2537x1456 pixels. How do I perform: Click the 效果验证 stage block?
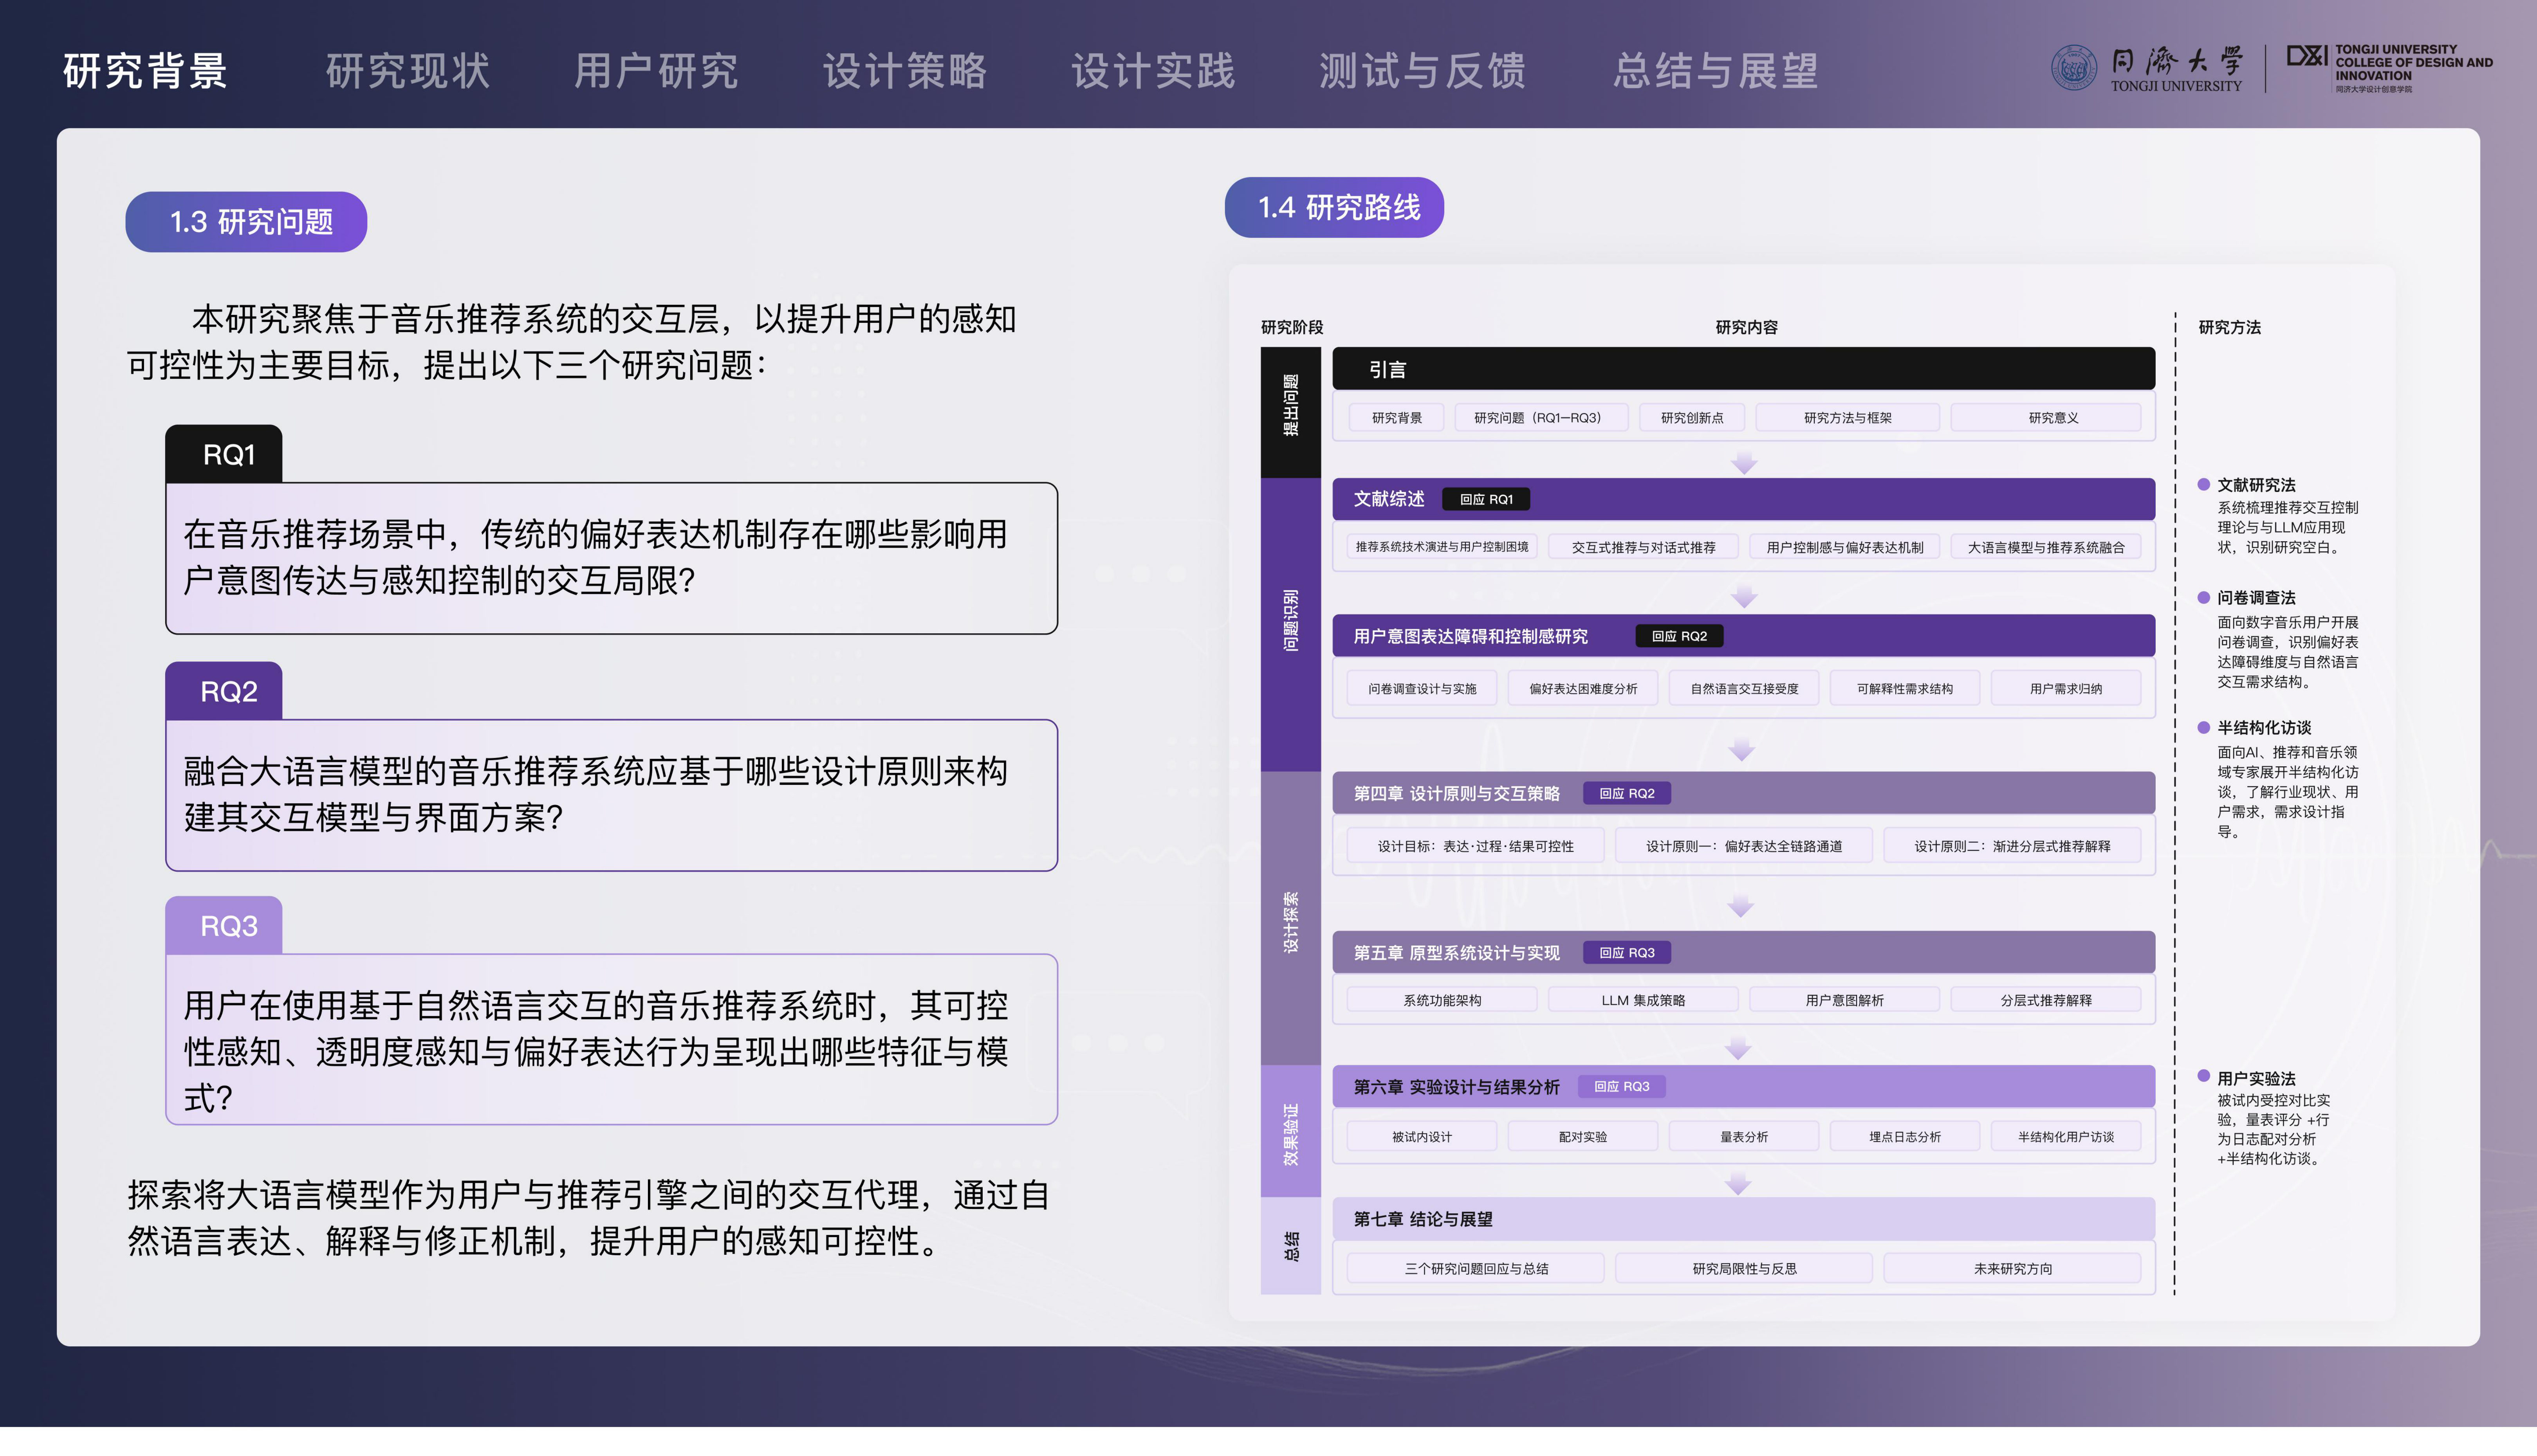pyautogui.click(x=1290, y=1131)
